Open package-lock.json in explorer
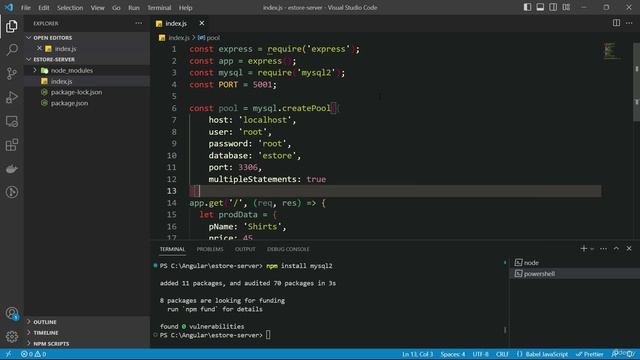Screen dimensions: 640x360 click(x=76, y=92)
